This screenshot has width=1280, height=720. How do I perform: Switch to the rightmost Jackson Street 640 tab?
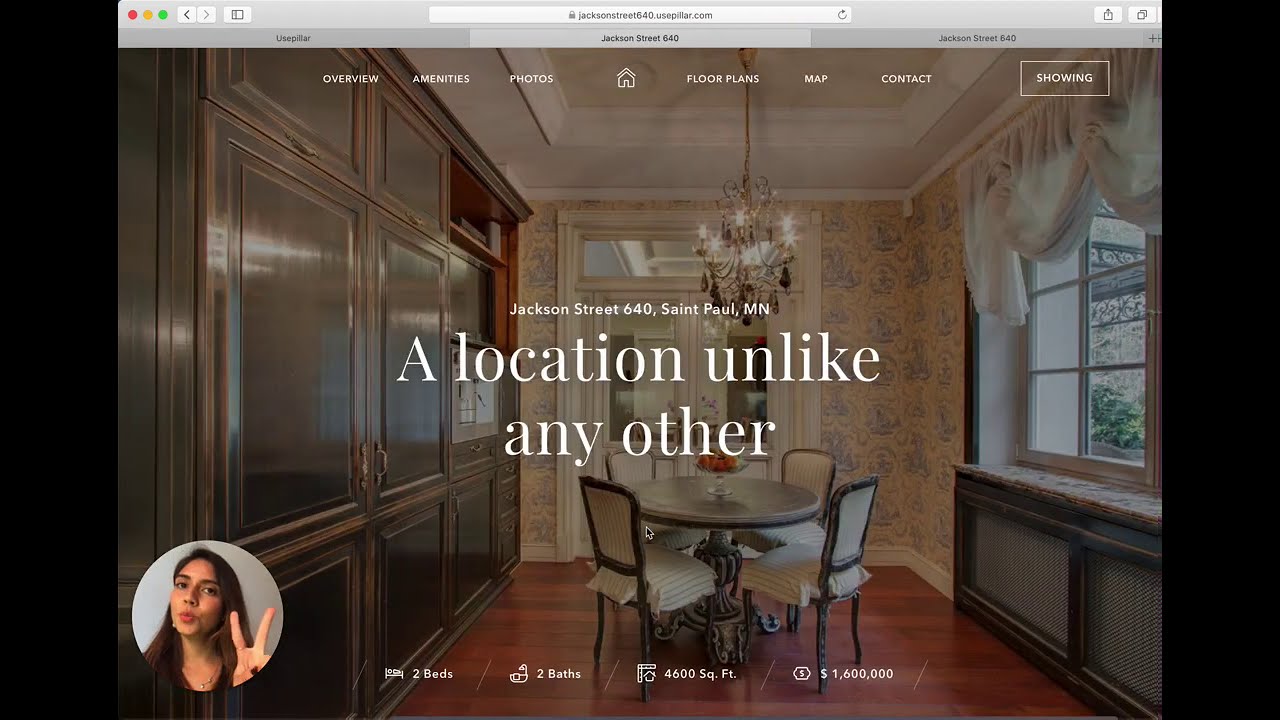tap(977, 38)
